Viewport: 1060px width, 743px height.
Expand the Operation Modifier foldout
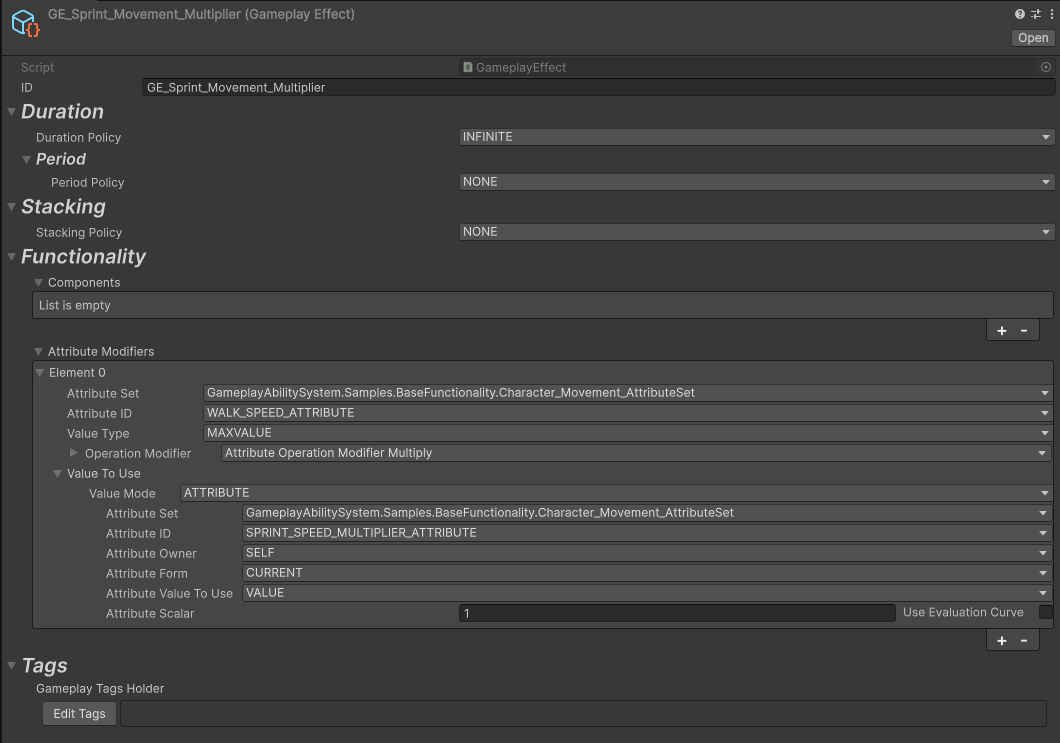point(74,453)
